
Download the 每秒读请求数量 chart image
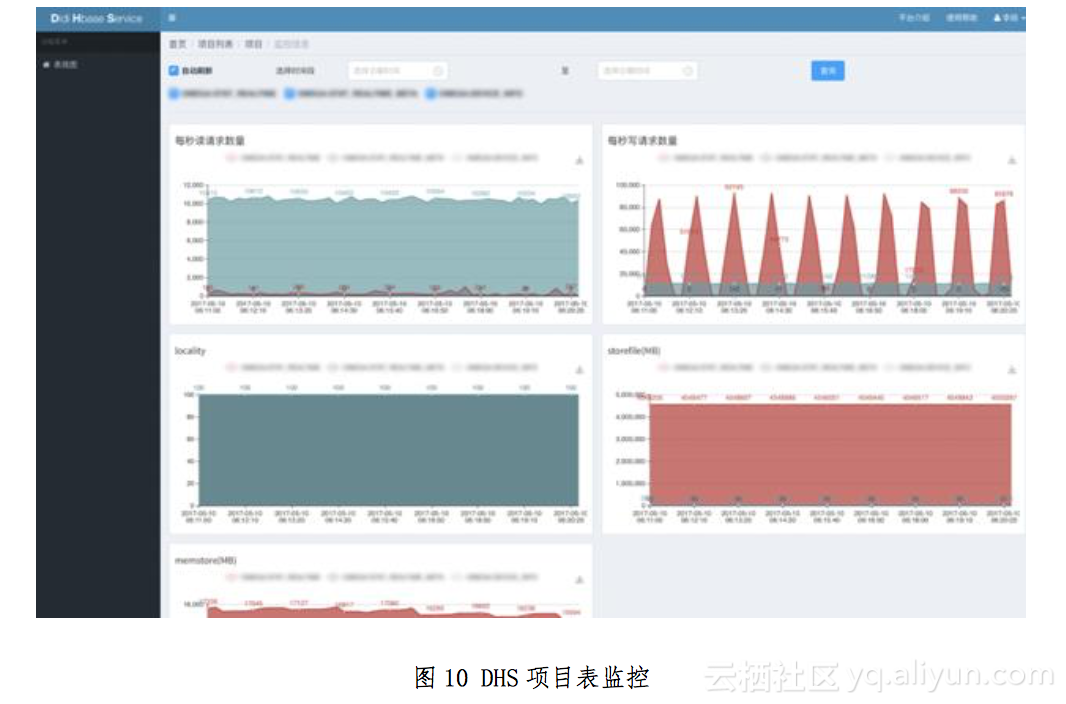click(579, 160)
